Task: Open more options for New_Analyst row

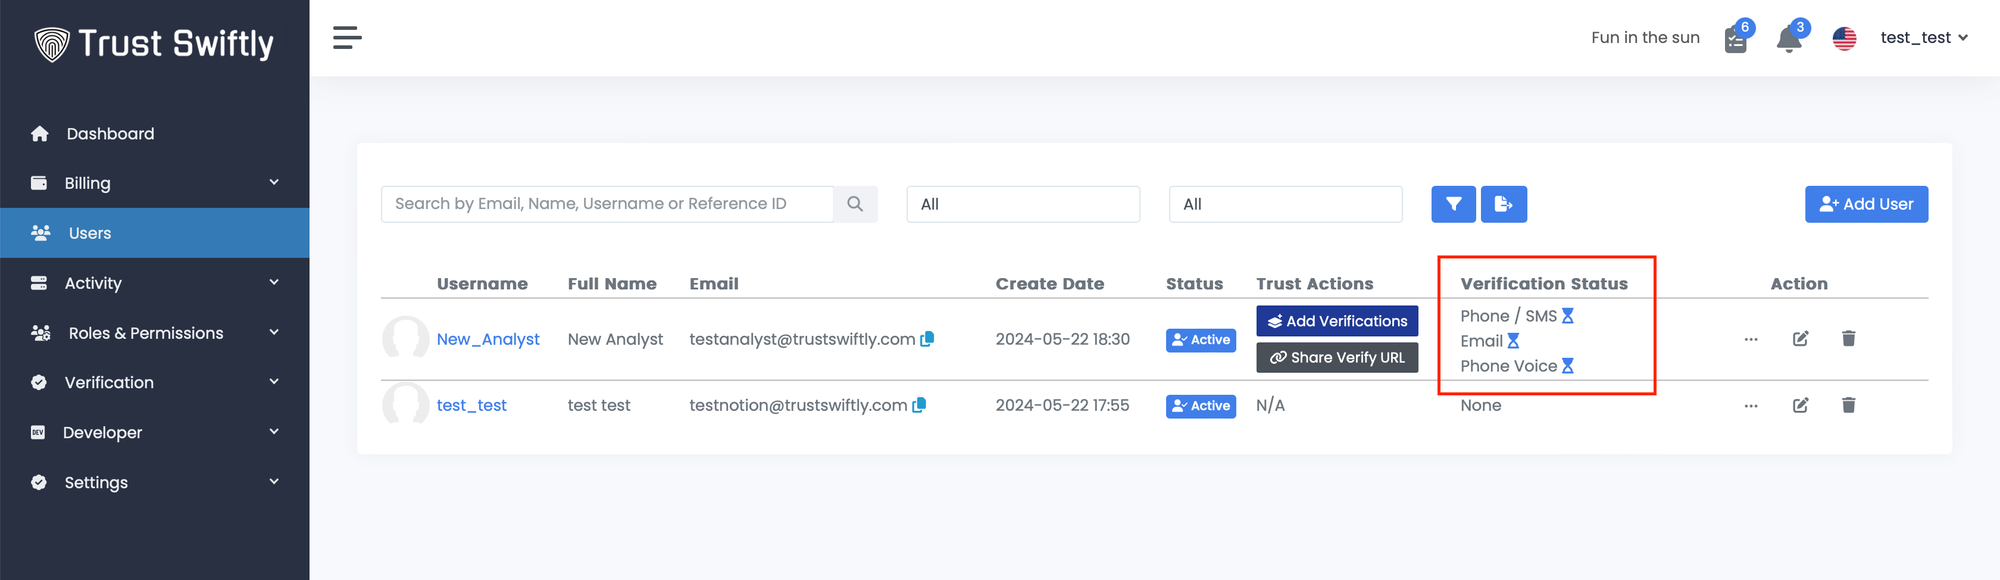Action: coord(1750,339)
